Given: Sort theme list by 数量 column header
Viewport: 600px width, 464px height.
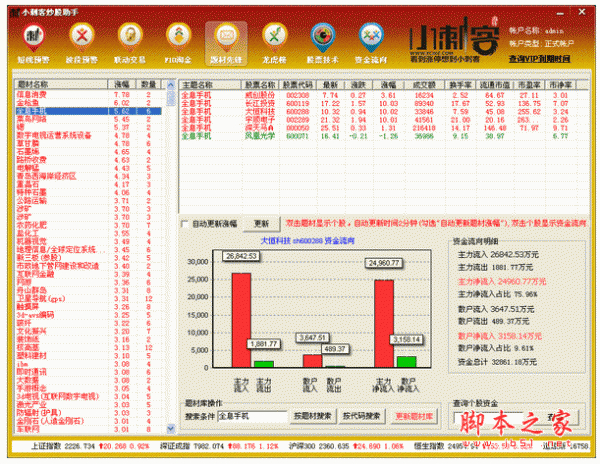Looking at the screenshot, I should click(x=148, y=84).
